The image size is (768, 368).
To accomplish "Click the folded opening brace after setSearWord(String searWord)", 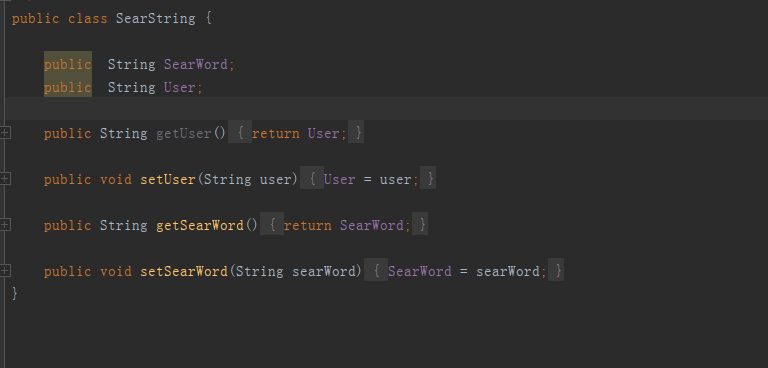I will coord(376,271).
